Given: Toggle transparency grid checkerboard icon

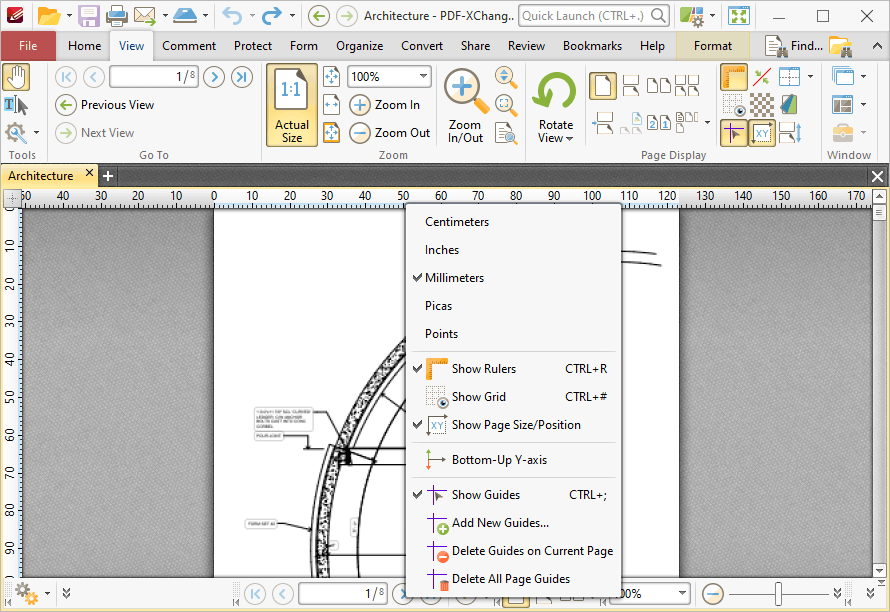Looking at the screenshot, I should click(762, 105).
